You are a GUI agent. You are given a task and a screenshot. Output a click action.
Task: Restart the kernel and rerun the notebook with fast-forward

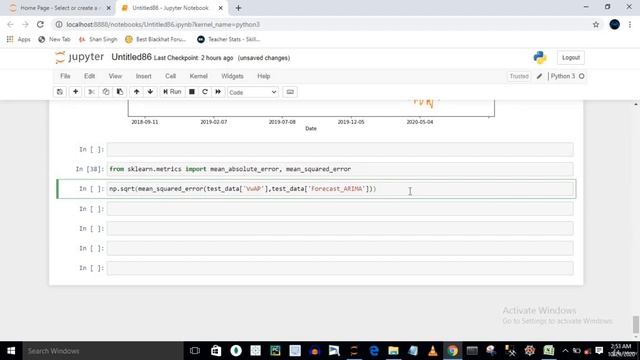pos(218,92)
